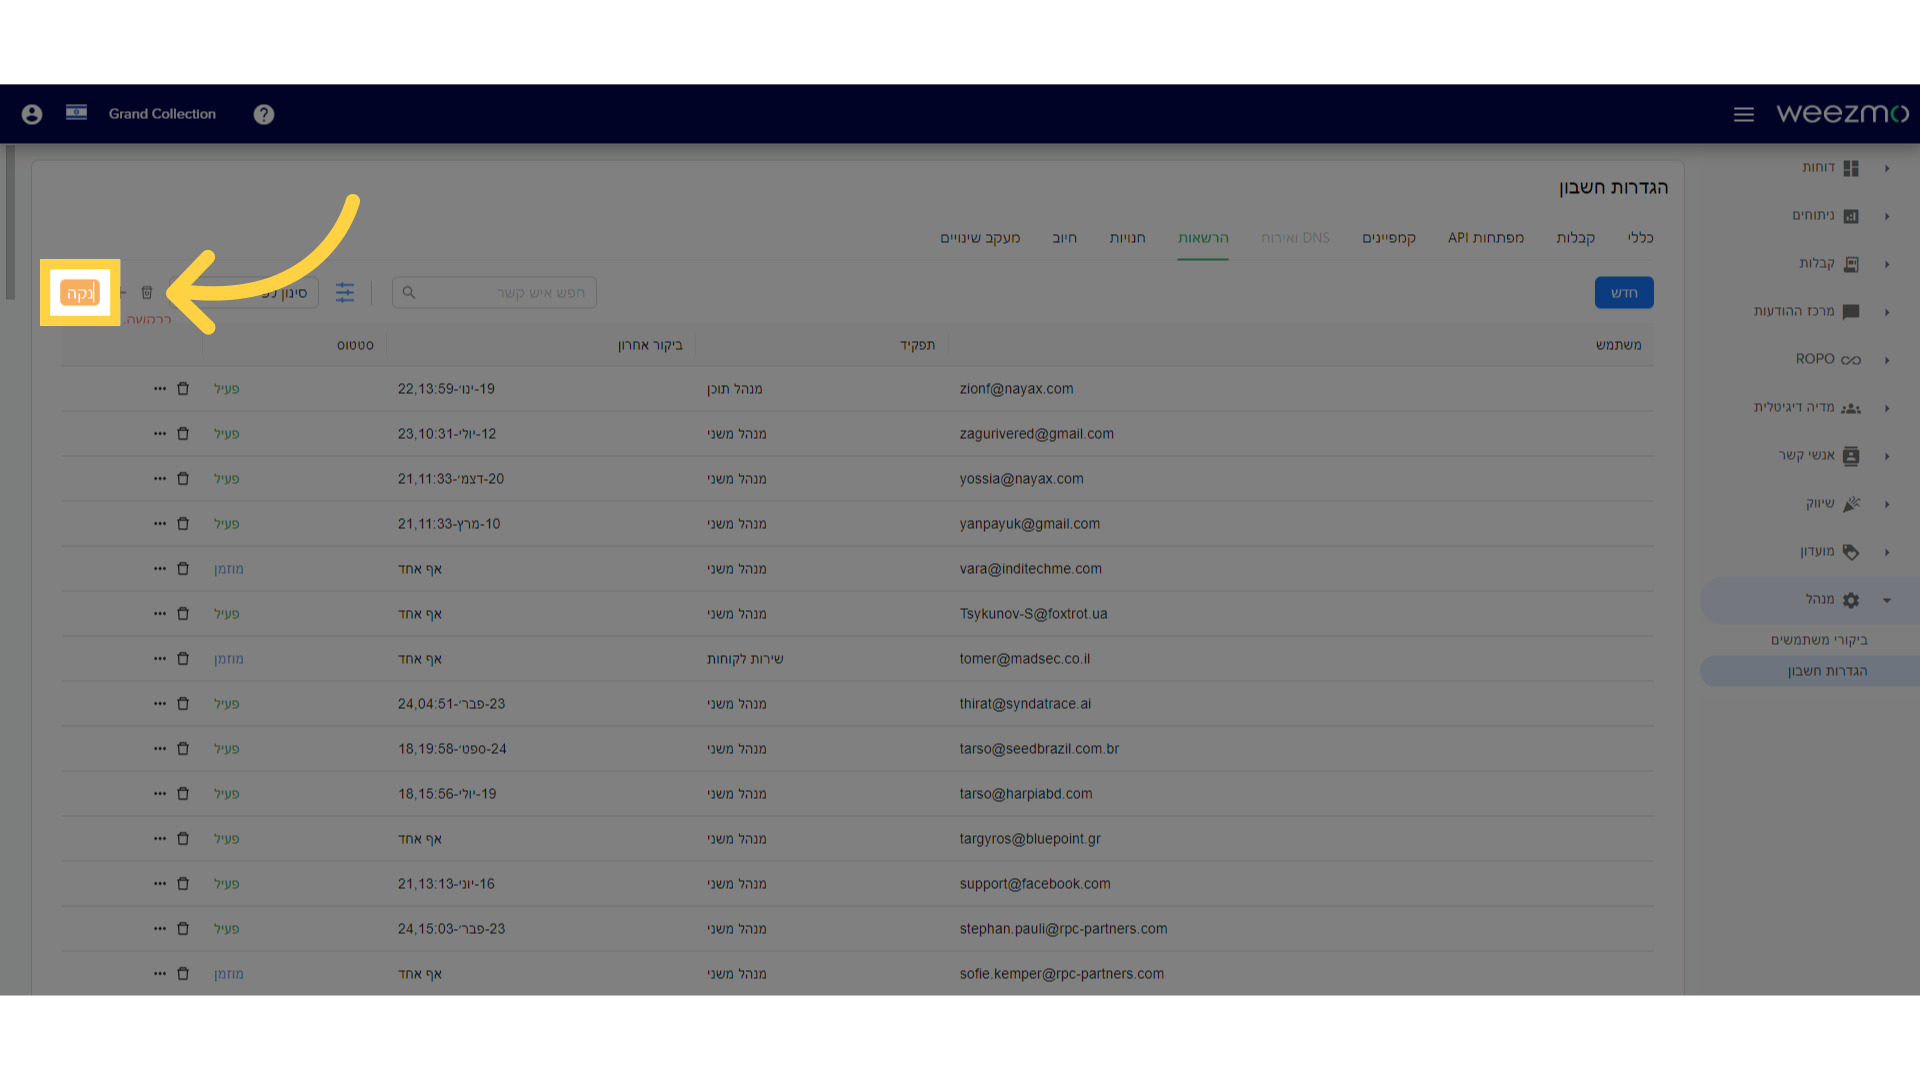Open the help question mark icon
Image resolution: width=1920 pixels, height=1080 pixels.
tap(264, 114)
